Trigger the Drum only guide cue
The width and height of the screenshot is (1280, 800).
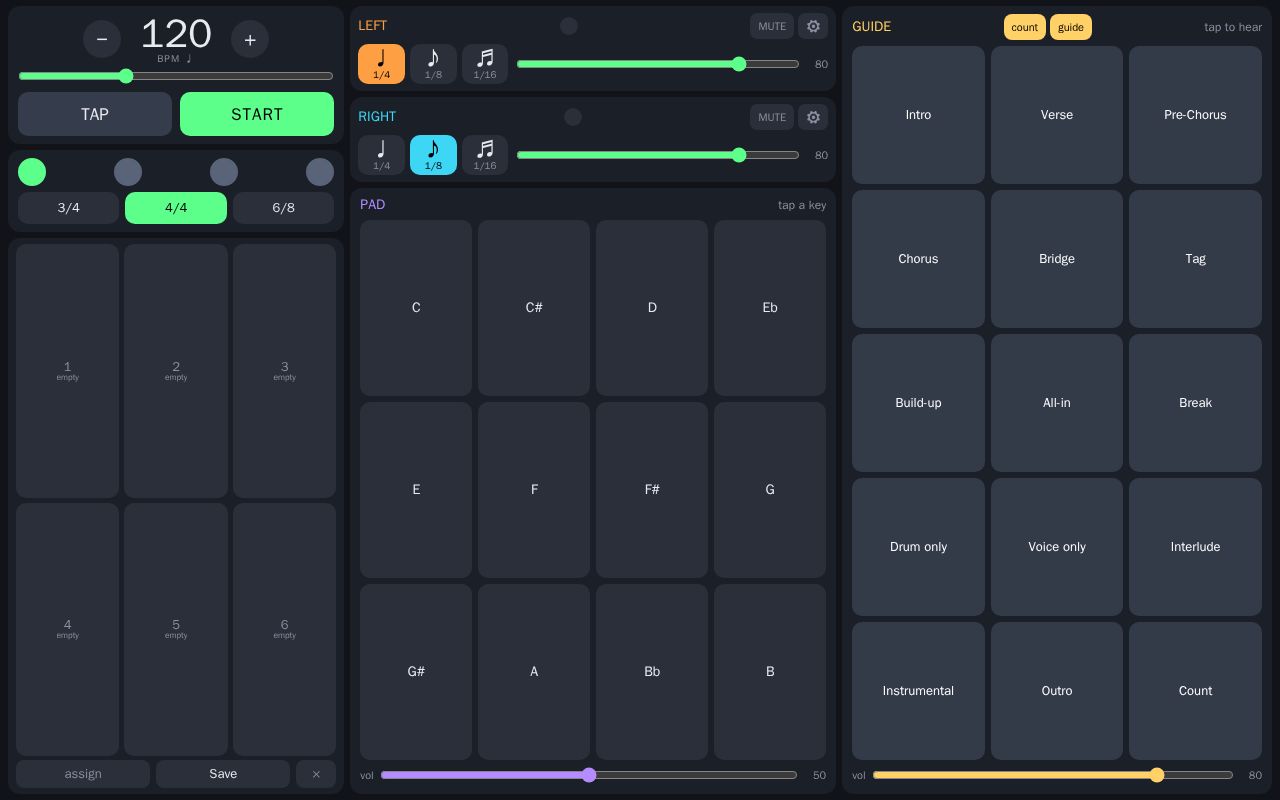(918, 547)
